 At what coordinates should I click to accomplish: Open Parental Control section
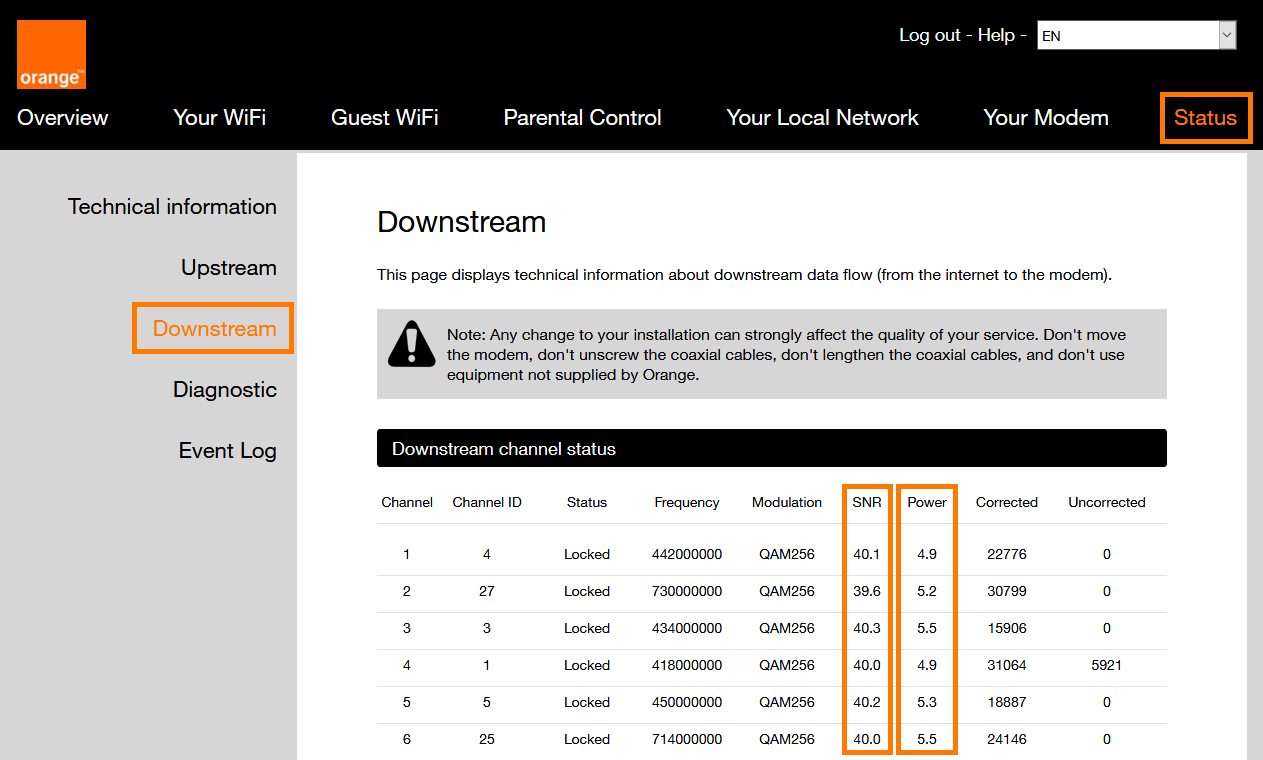(582, 118)
